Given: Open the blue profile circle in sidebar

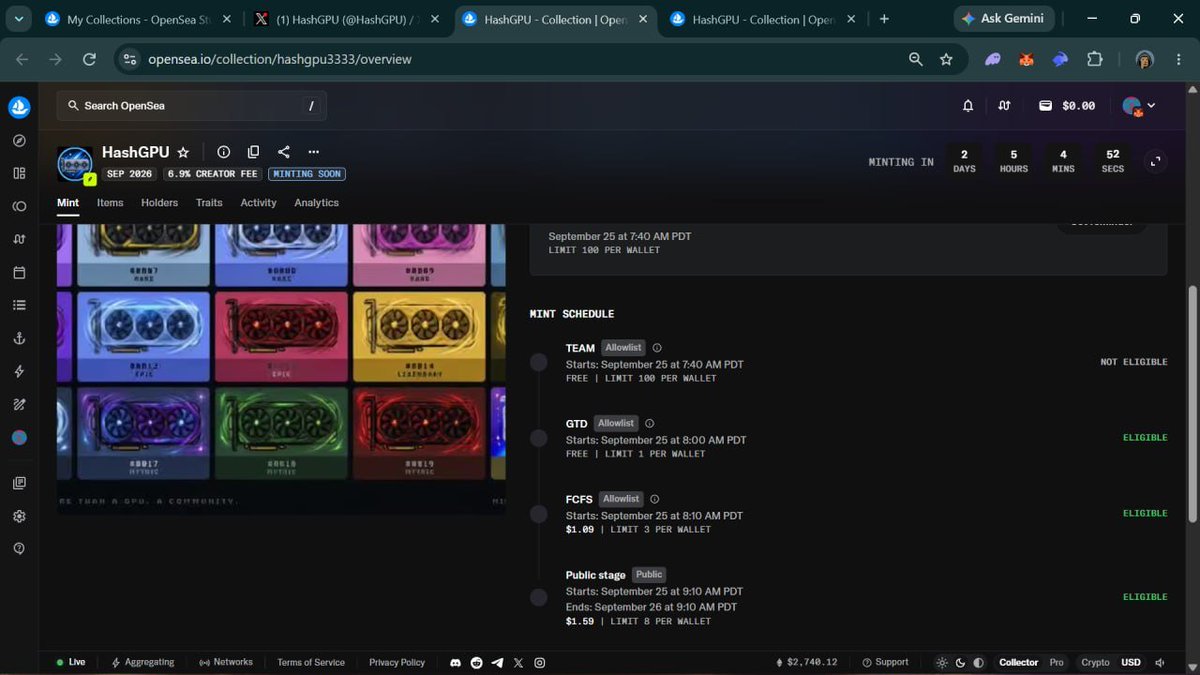Looking at the screenshot, I should [x=19, y=438].
